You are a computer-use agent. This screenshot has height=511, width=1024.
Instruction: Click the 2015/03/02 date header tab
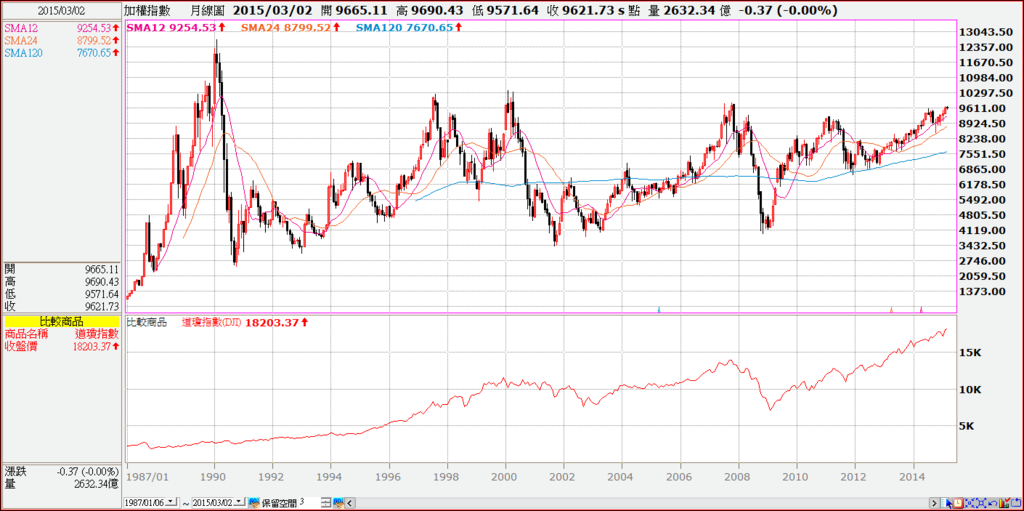tap(62, 10)
